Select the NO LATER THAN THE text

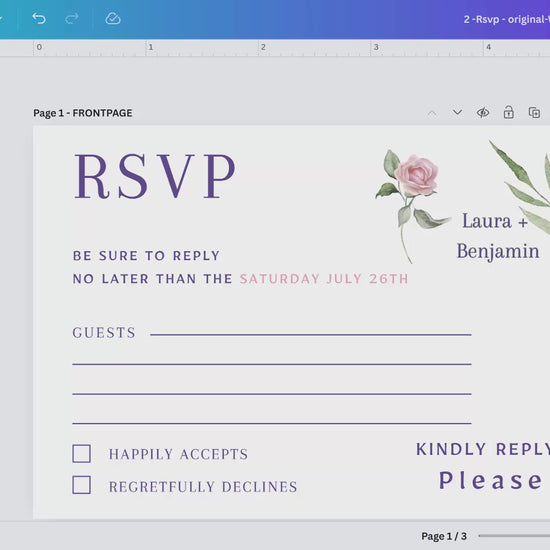pyautogui.click(x=153, y=279)
